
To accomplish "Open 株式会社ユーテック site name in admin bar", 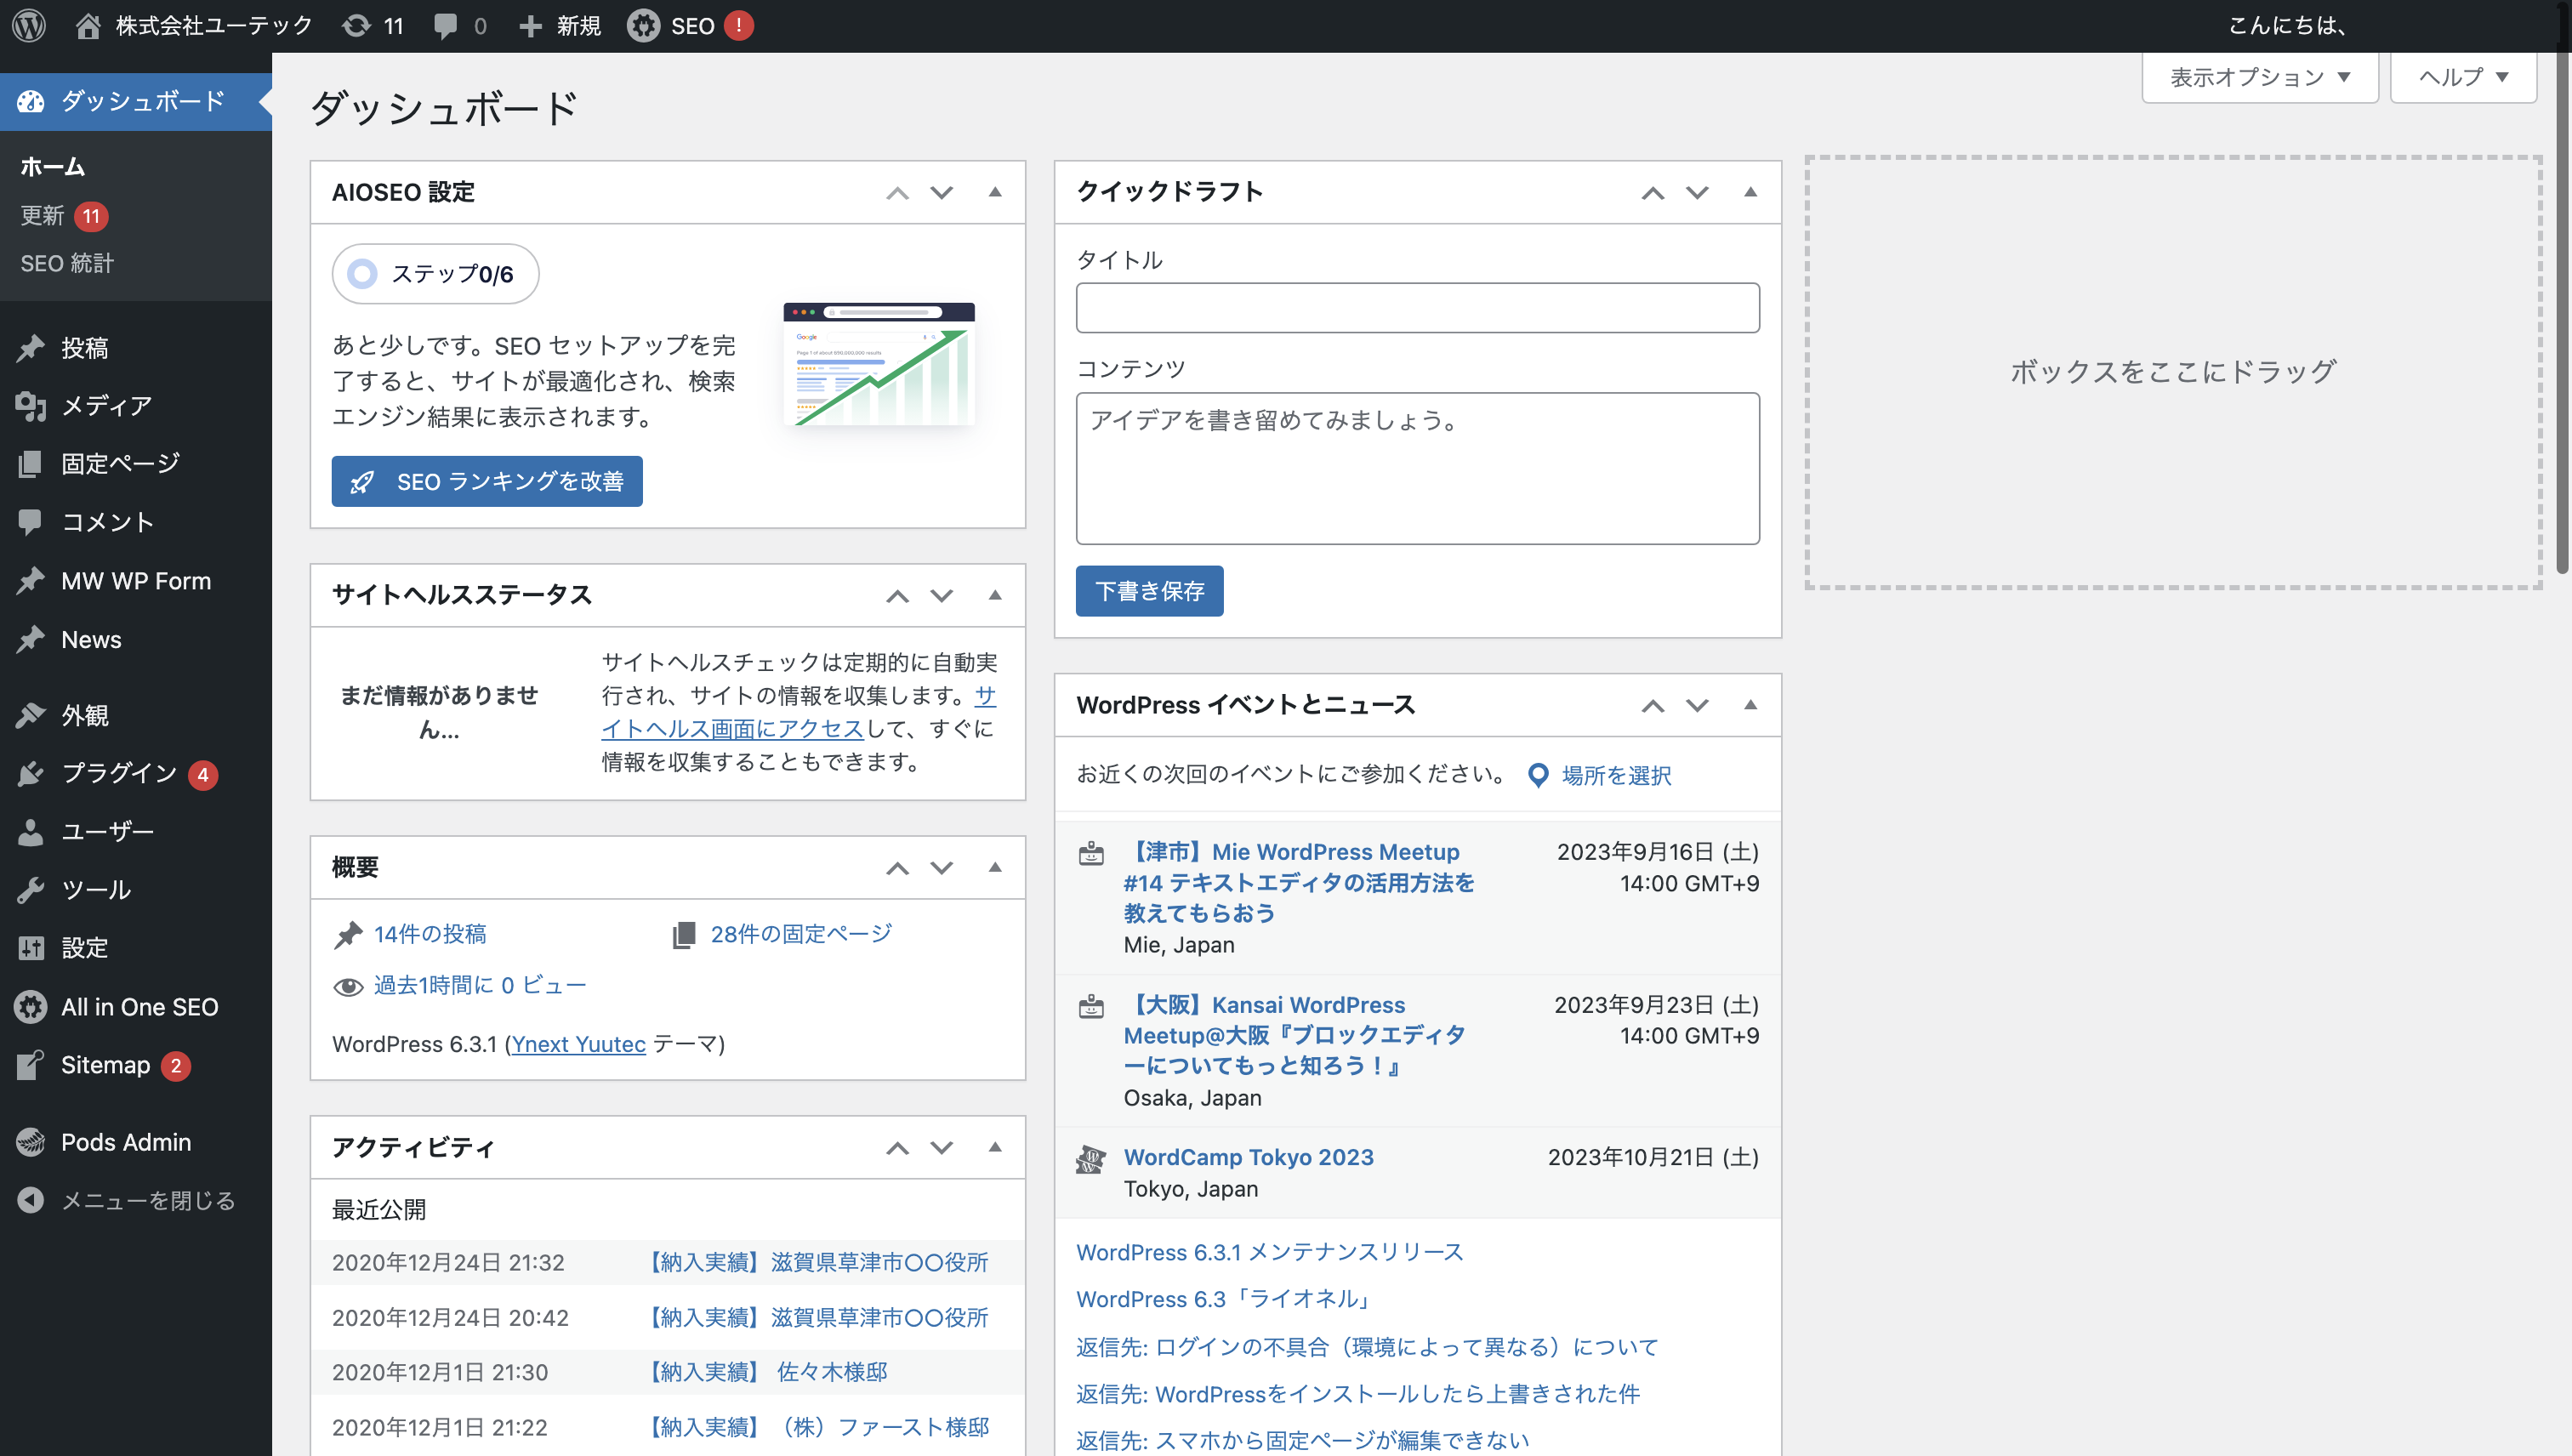I will tap(214, 26).
